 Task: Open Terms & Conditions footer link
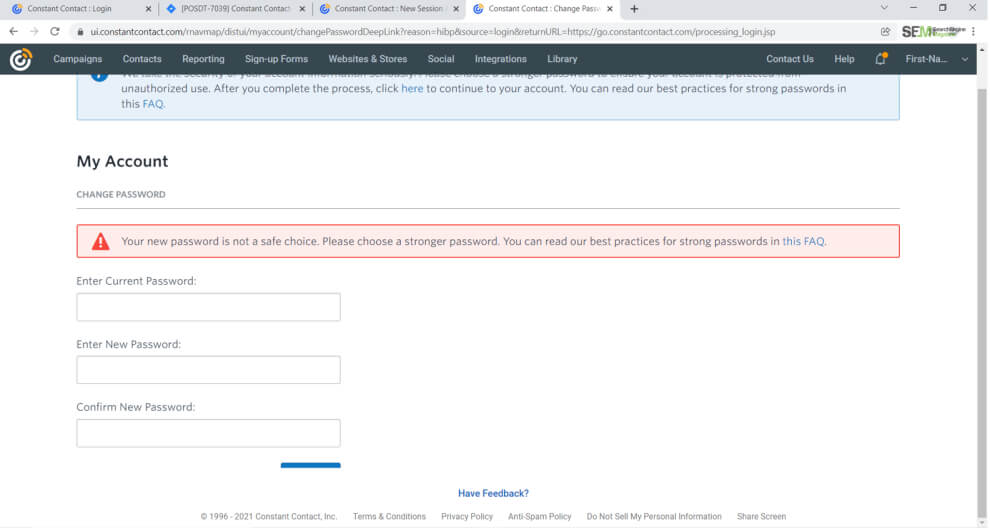tap(389, 517)
